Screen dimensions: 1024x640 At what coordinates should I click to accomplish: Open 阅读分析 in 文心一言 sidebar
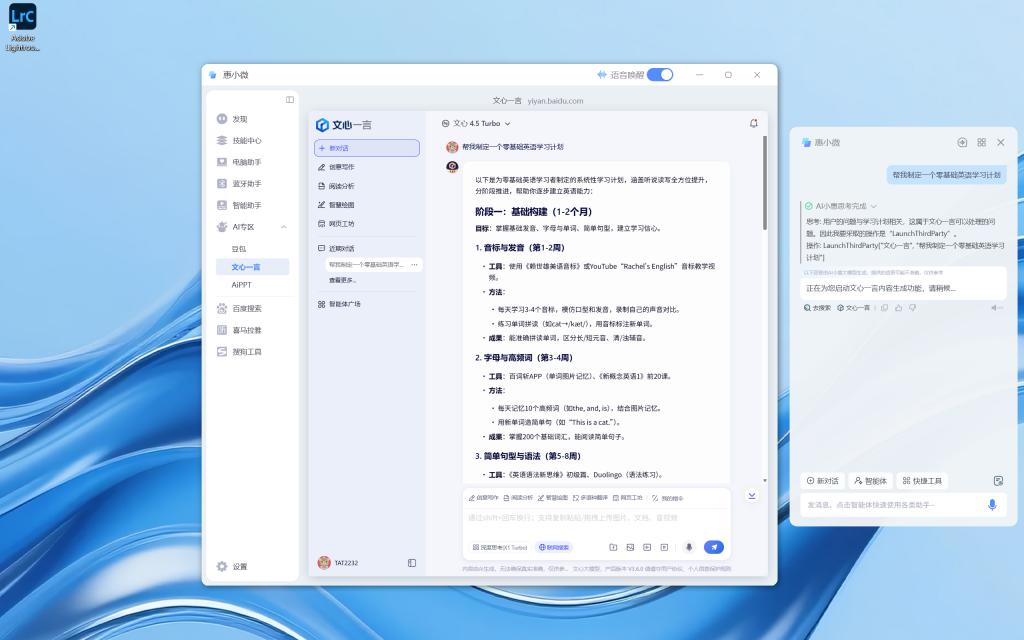click(x=336, y=186)
